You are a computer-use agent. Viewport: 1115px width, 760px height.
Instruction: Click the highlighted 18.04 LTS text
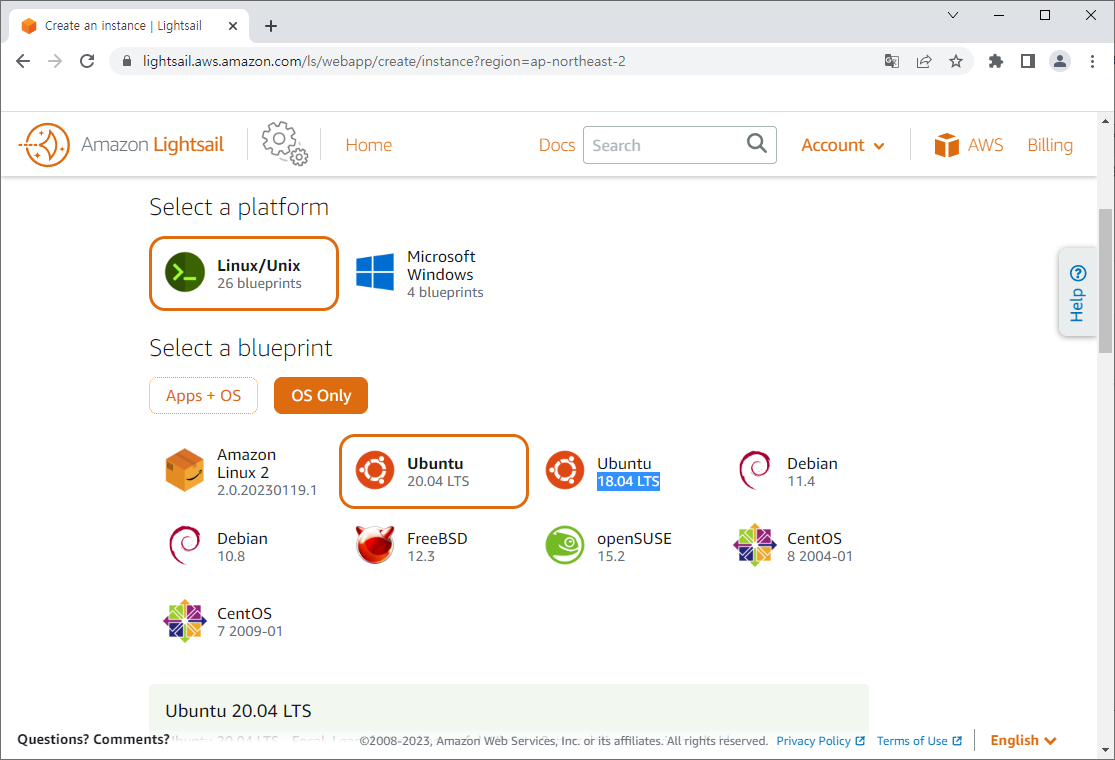click(x=628, y=481)
